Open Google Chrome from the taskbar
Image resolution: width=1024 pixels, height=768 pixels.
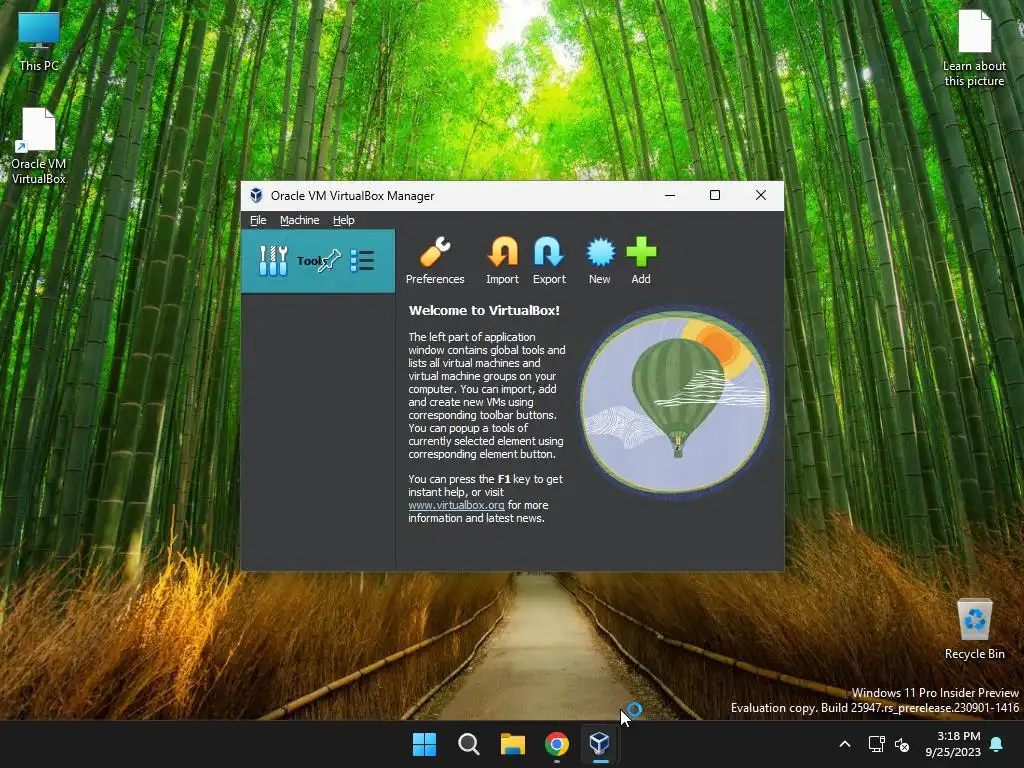click(x=556, y=744)
